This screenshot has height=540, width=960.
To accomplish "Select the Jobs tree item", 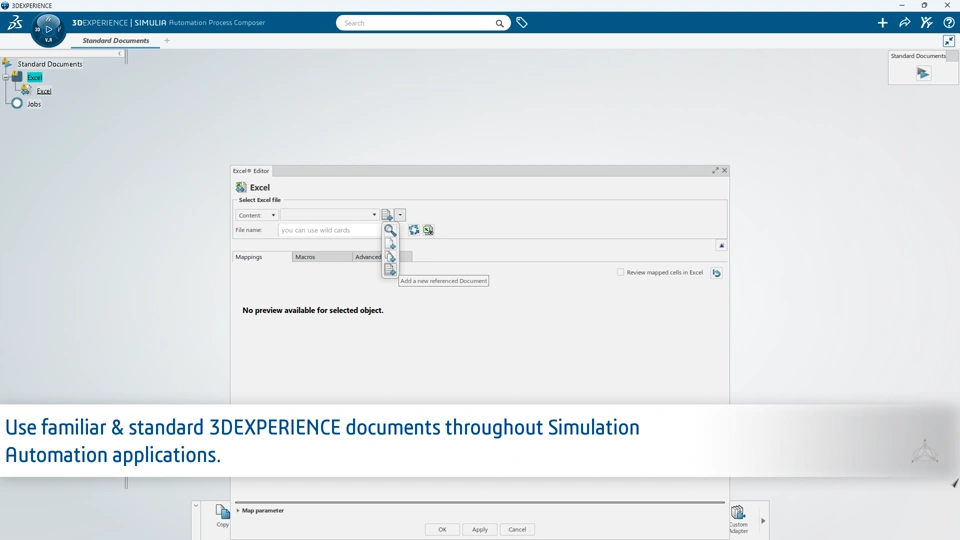I will pyautogui.click(x=34, y=104).
